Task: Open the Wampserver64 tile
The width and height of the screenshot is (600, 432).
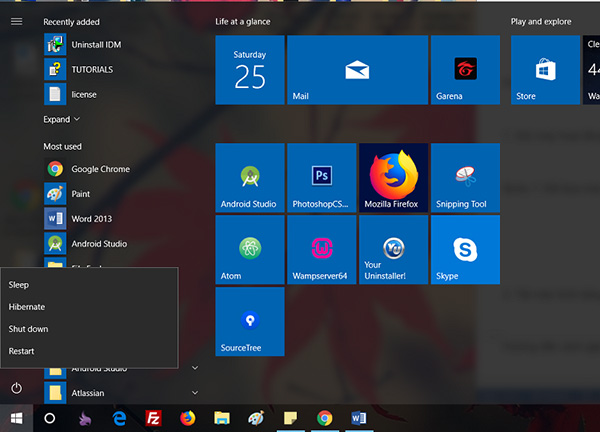Action: click(x=321, y=250)
